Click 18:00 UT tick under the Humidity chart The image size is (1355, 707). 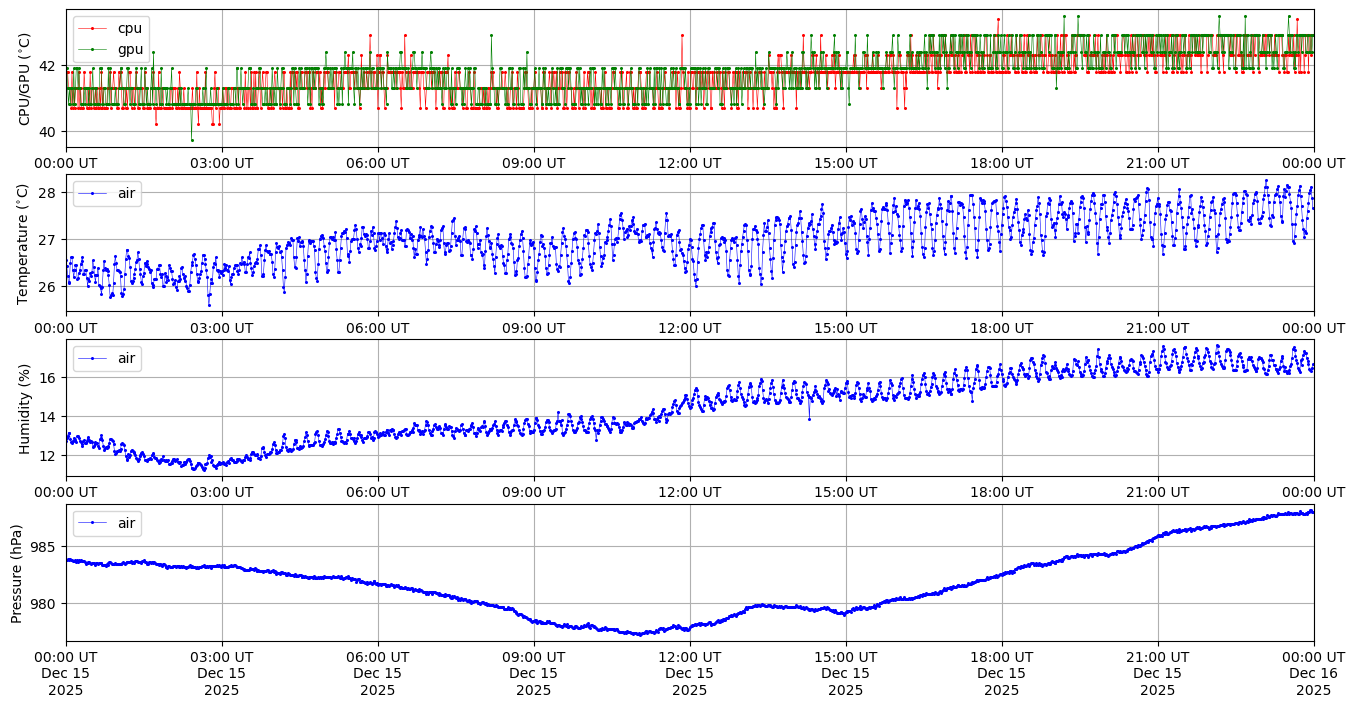tap(1001, 493)
